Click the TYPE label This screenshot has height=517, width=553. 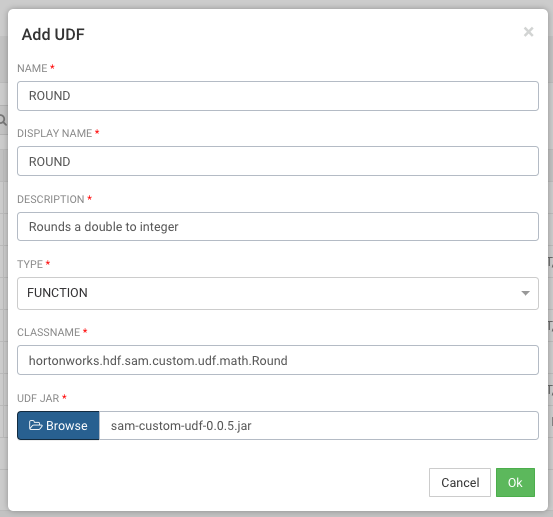30,264
